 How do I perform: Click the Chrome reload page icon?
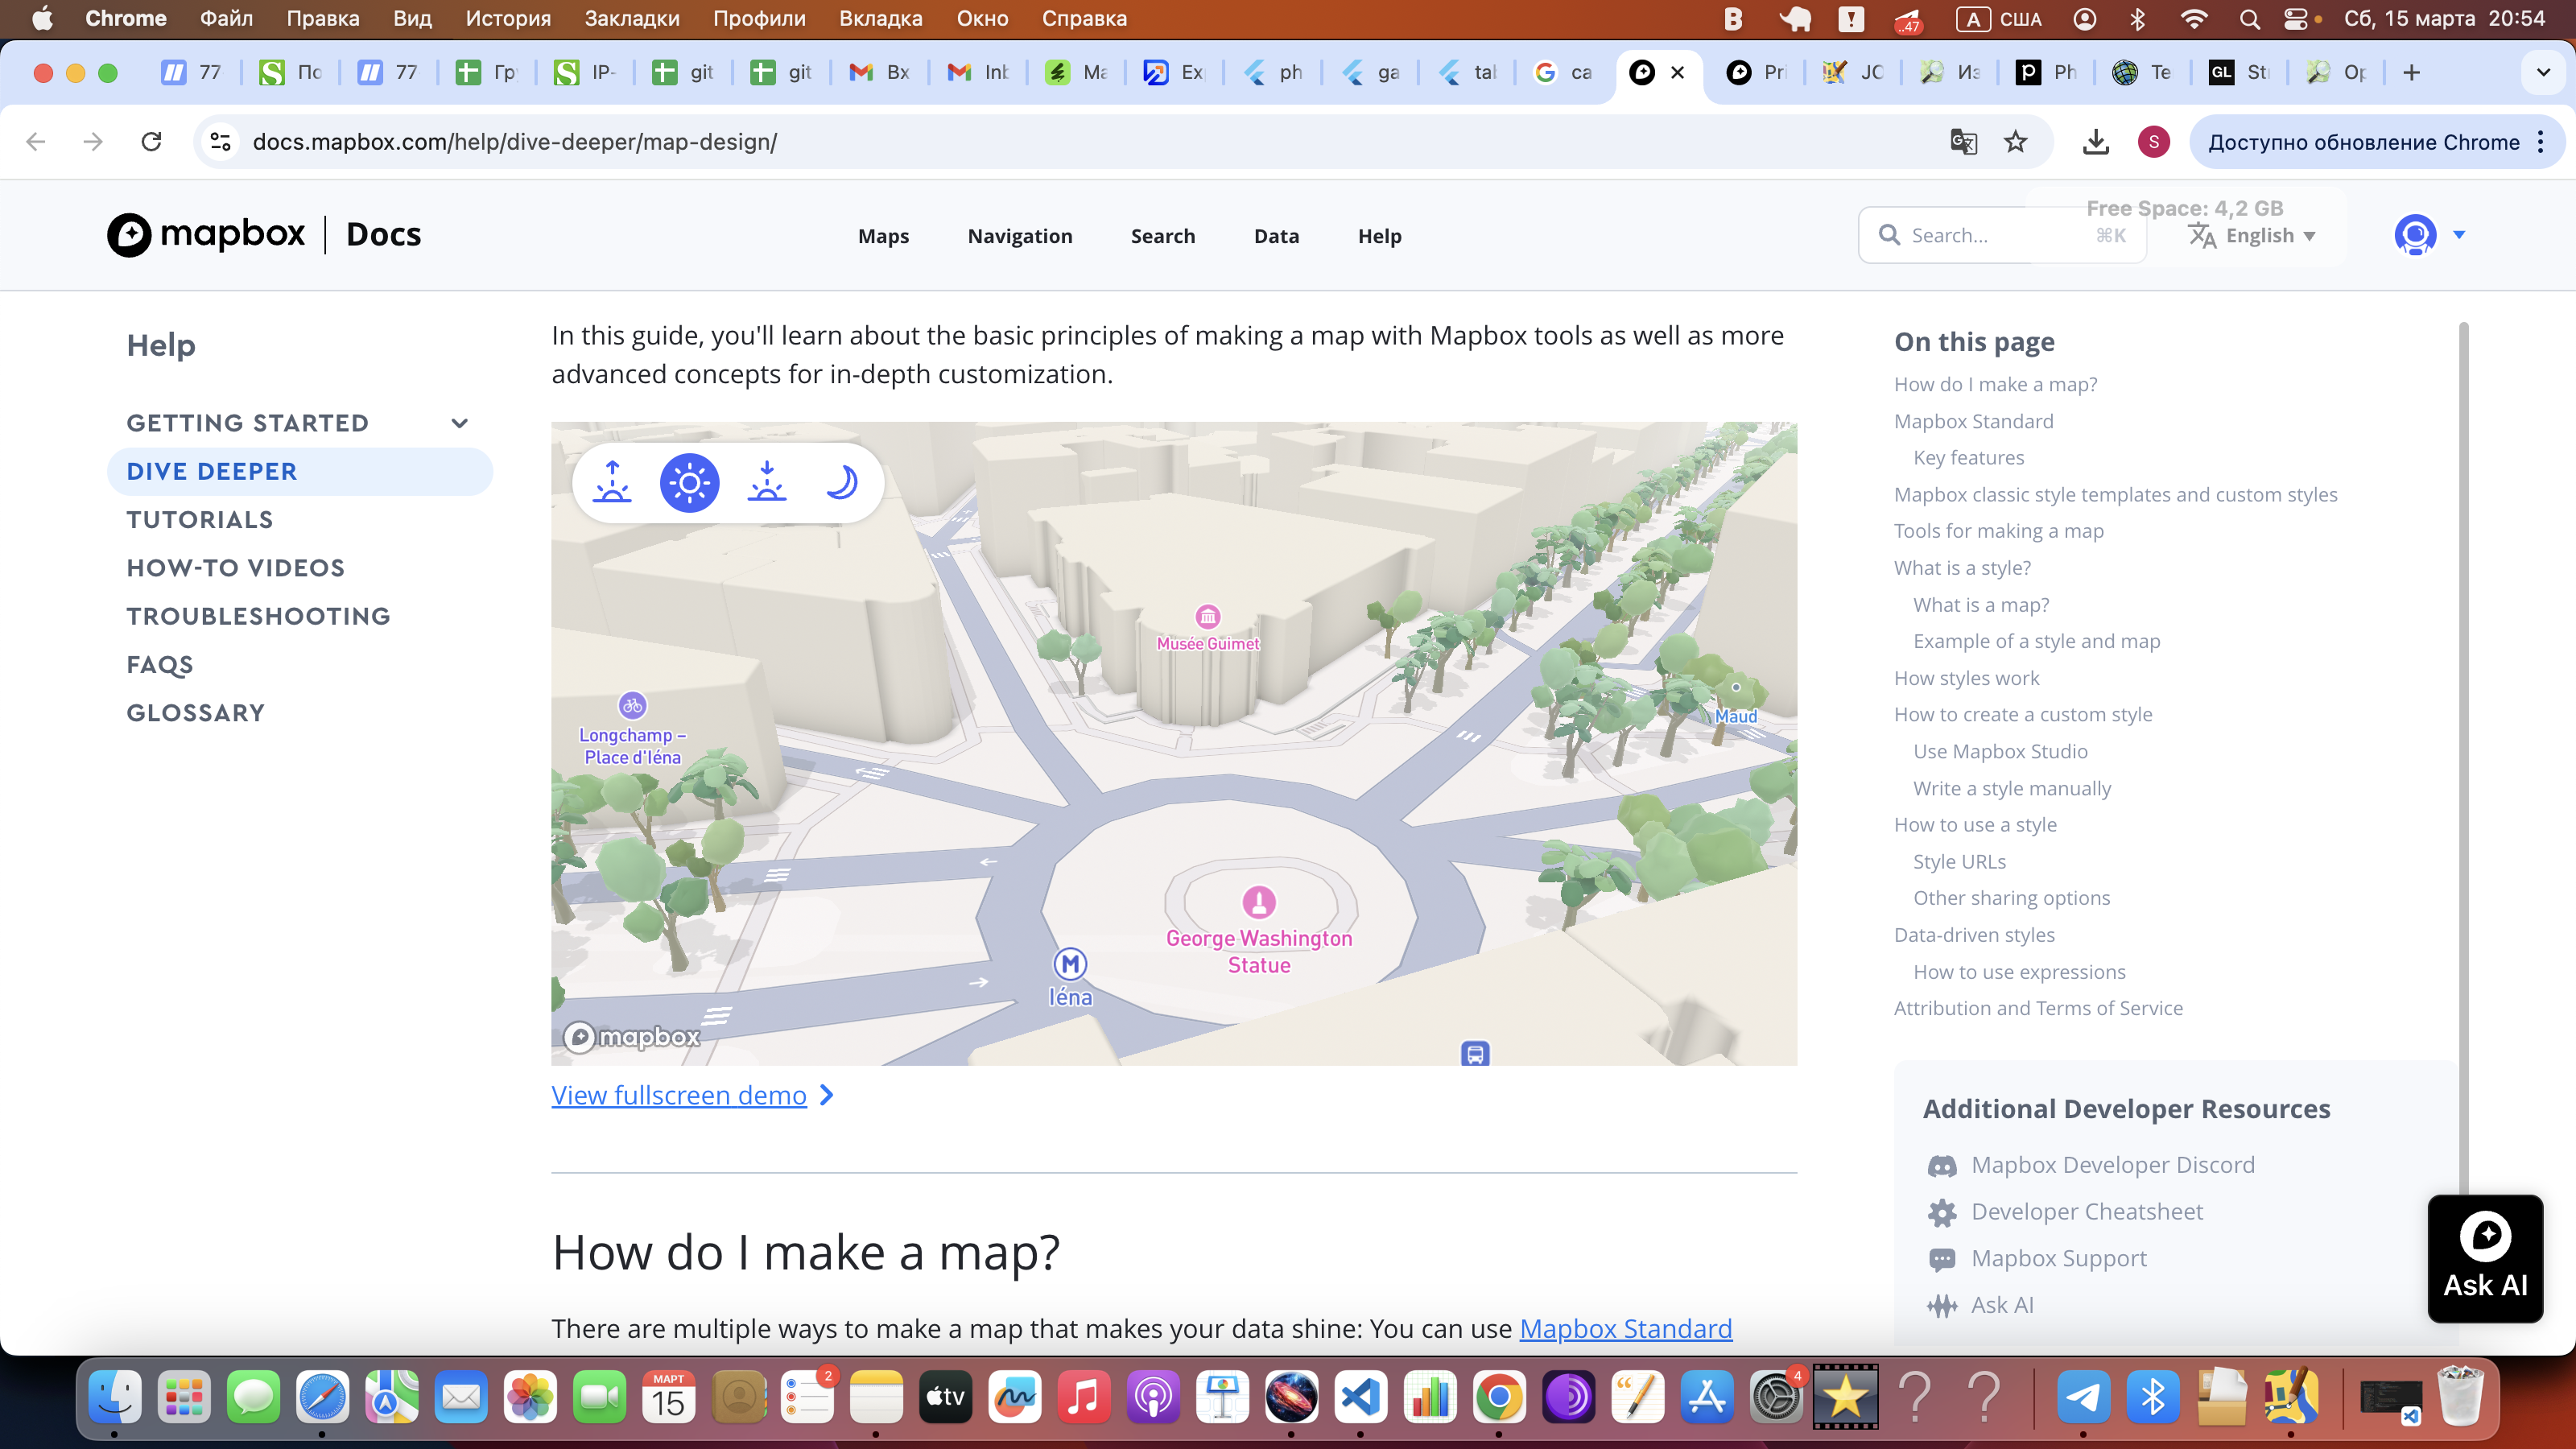coord(151,142)
